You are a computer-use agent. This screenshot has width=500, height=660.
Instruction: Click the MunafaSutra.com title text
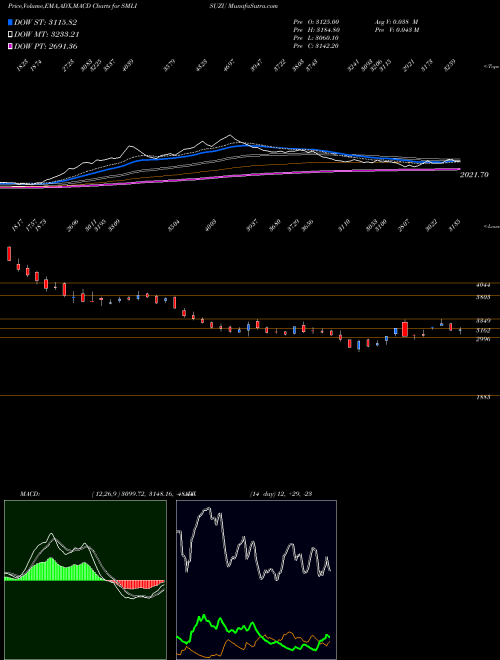point(253,6)
